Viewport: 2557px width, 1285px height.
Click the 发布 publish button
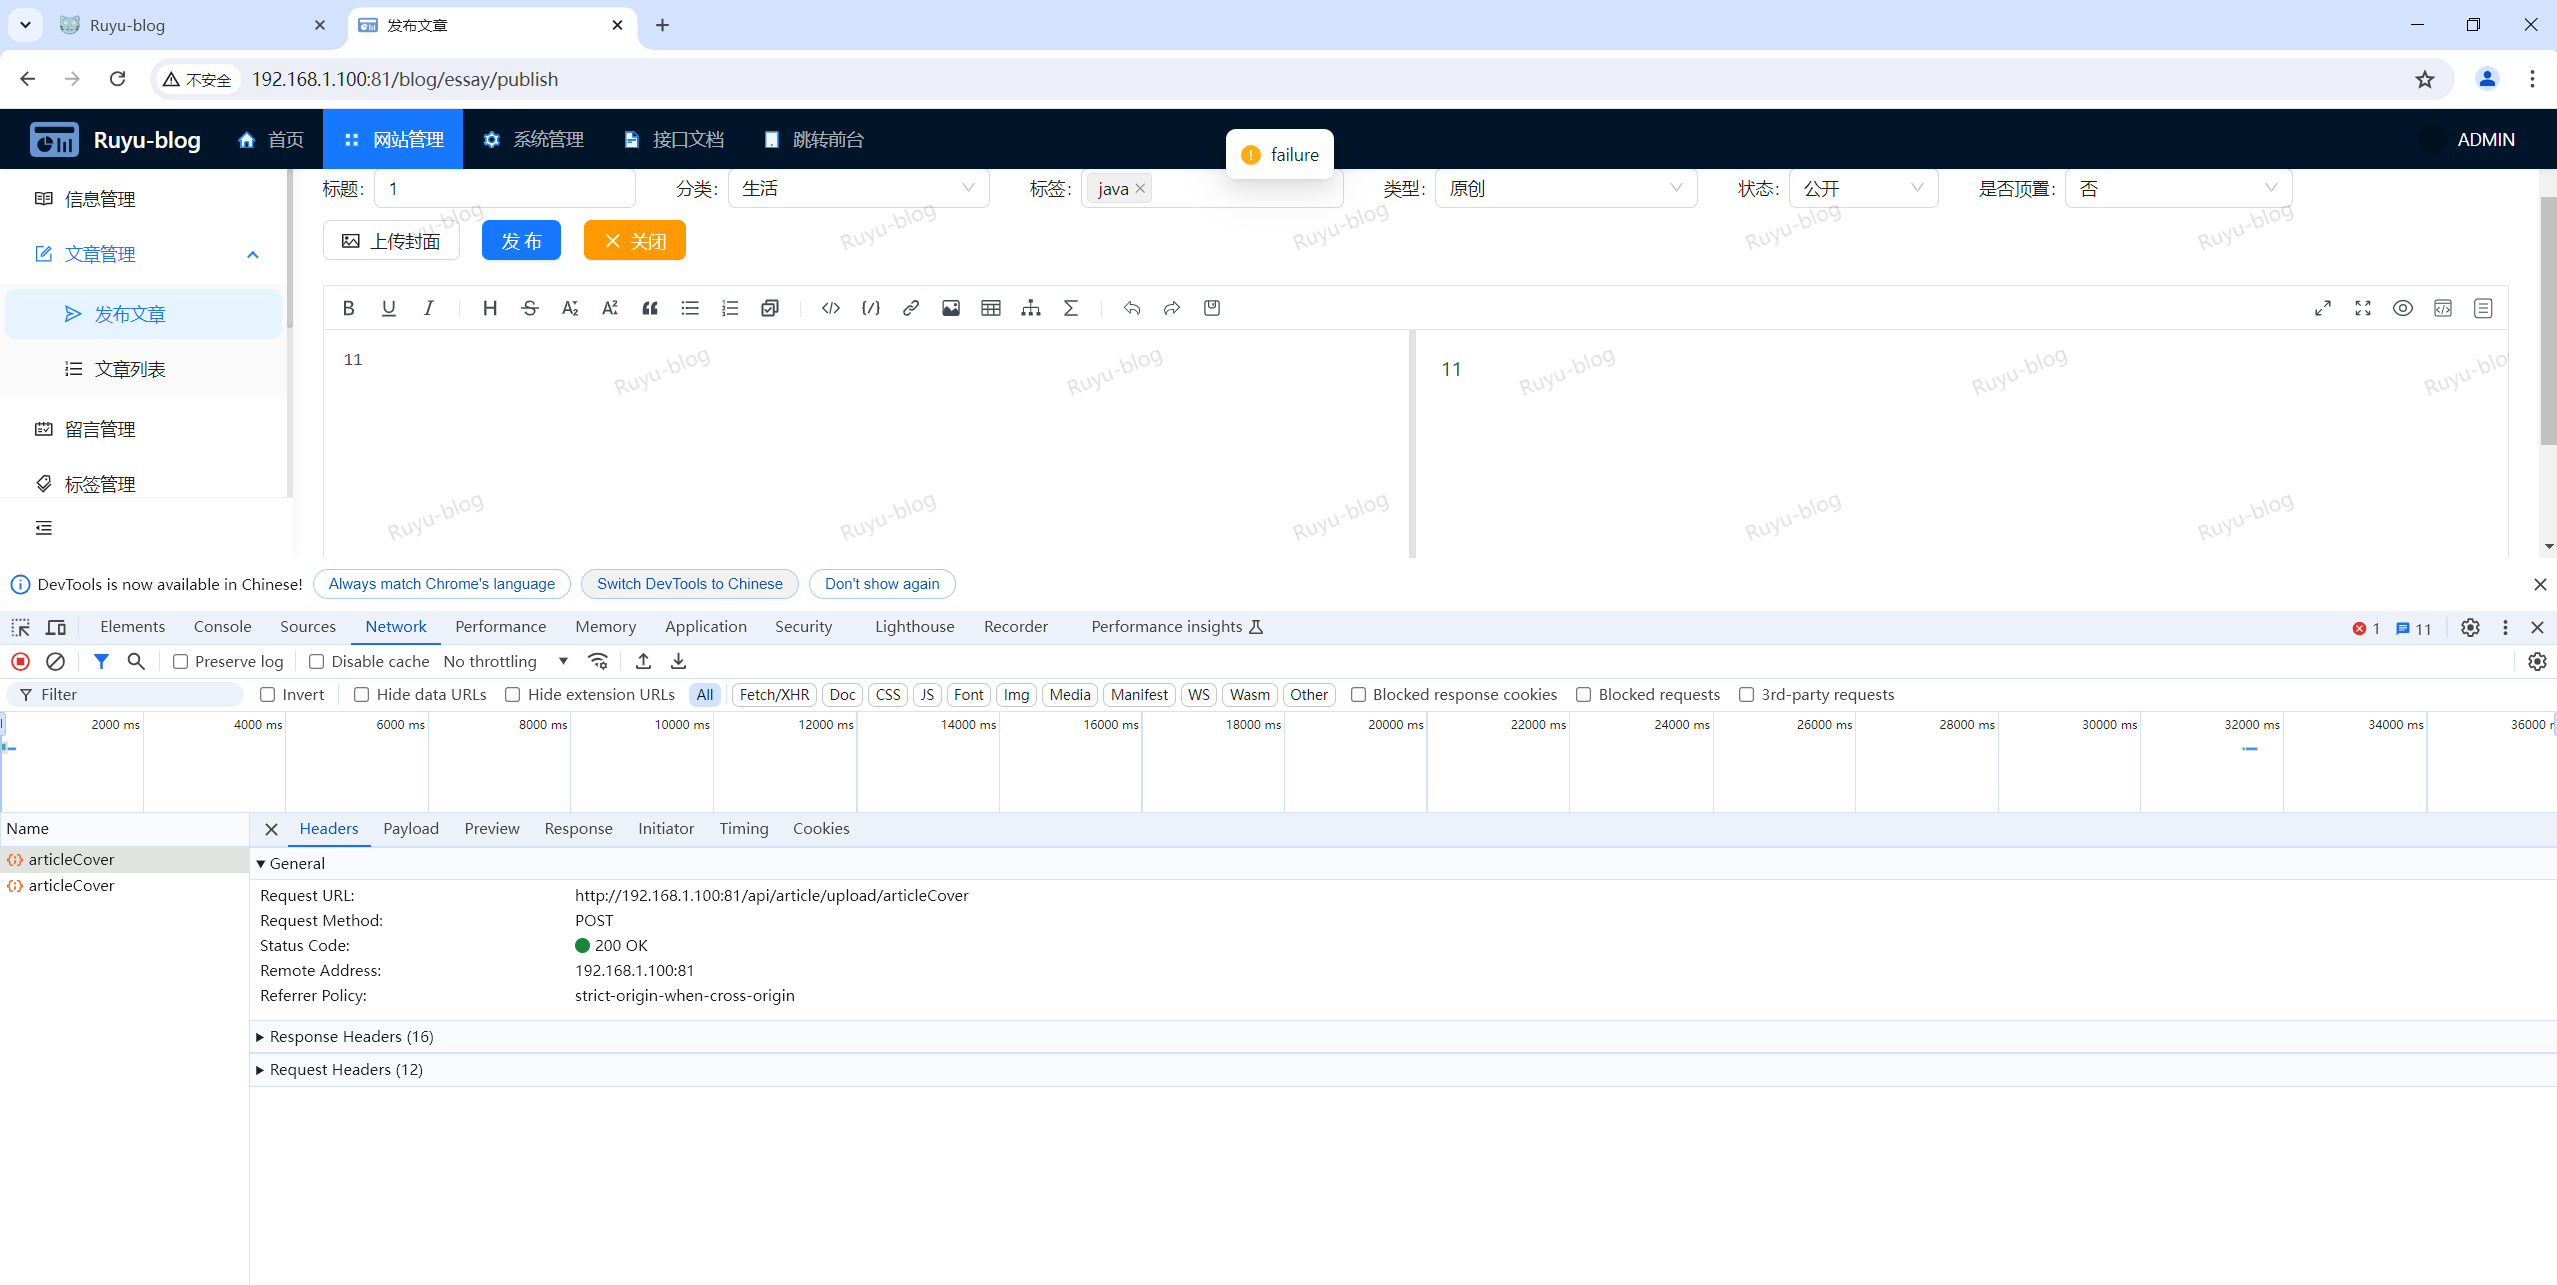pyautogui.click(x=521, y=240)
